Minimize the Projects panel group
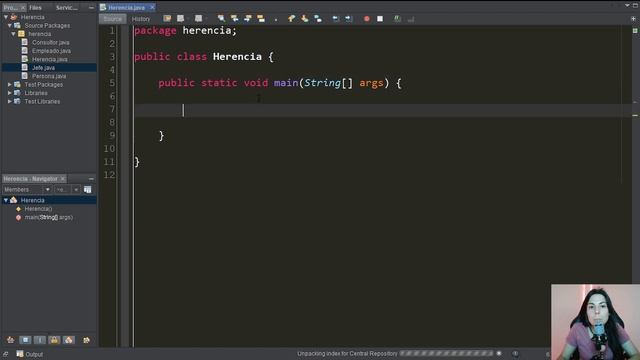 click(x=91, y=7)
